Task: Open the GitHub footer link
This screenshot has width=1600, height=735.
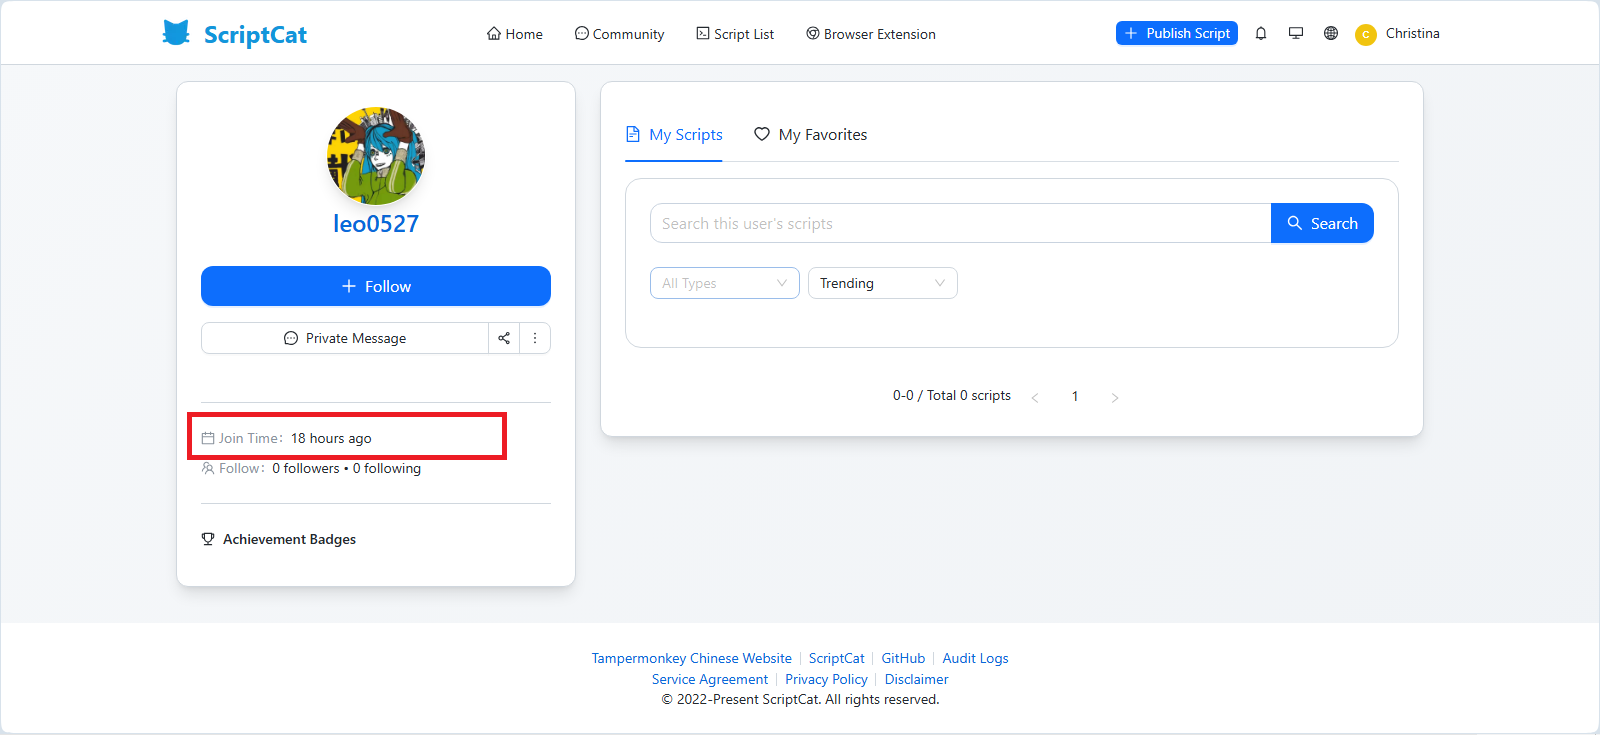Action: point(903,658)
